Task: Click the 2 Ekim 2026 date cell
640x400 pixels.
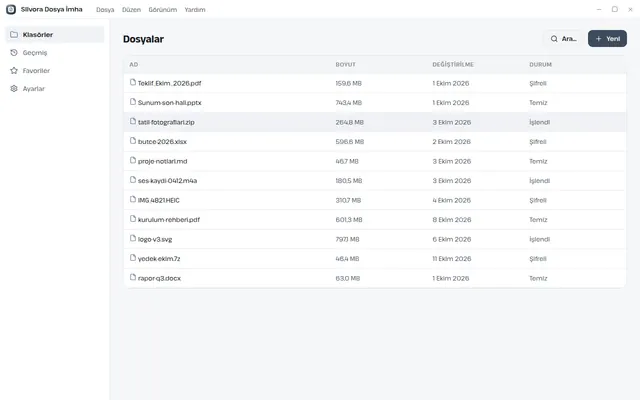Action: click(451, 142)
